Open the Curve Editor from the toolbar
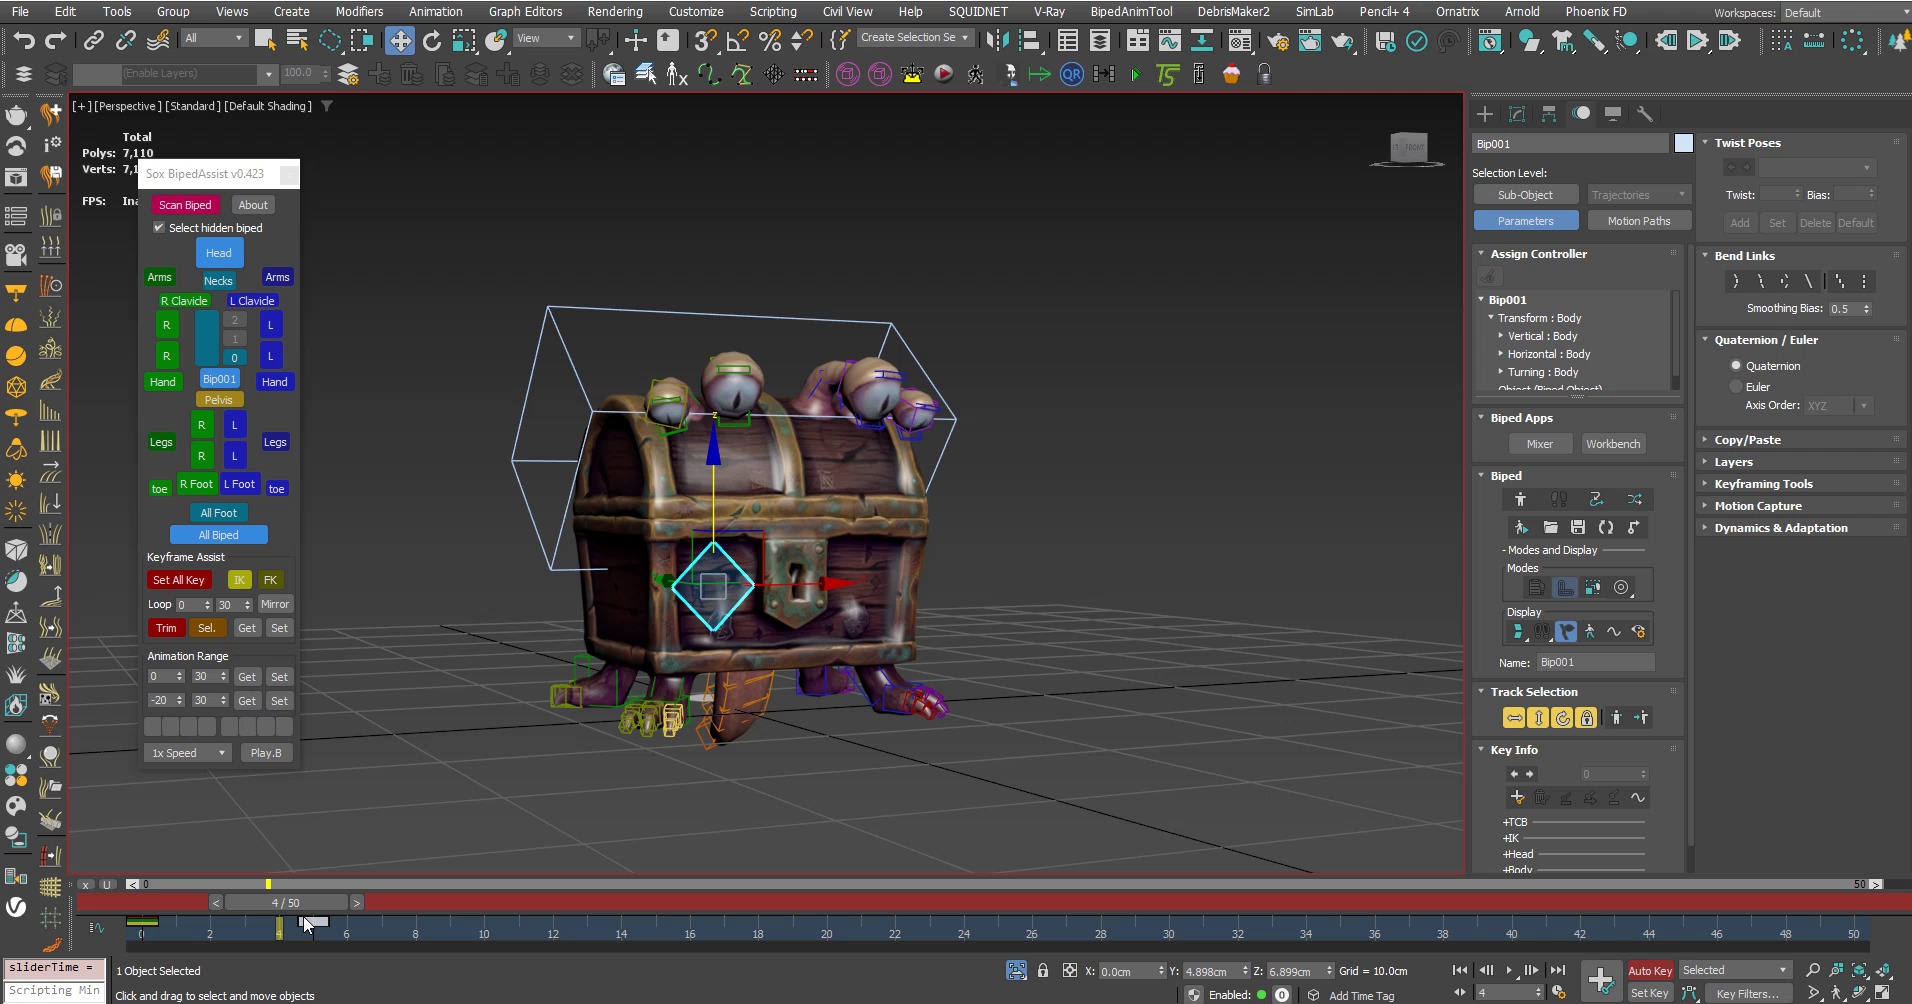This screenshot has width=1912, height=1004. [1169, 40]
